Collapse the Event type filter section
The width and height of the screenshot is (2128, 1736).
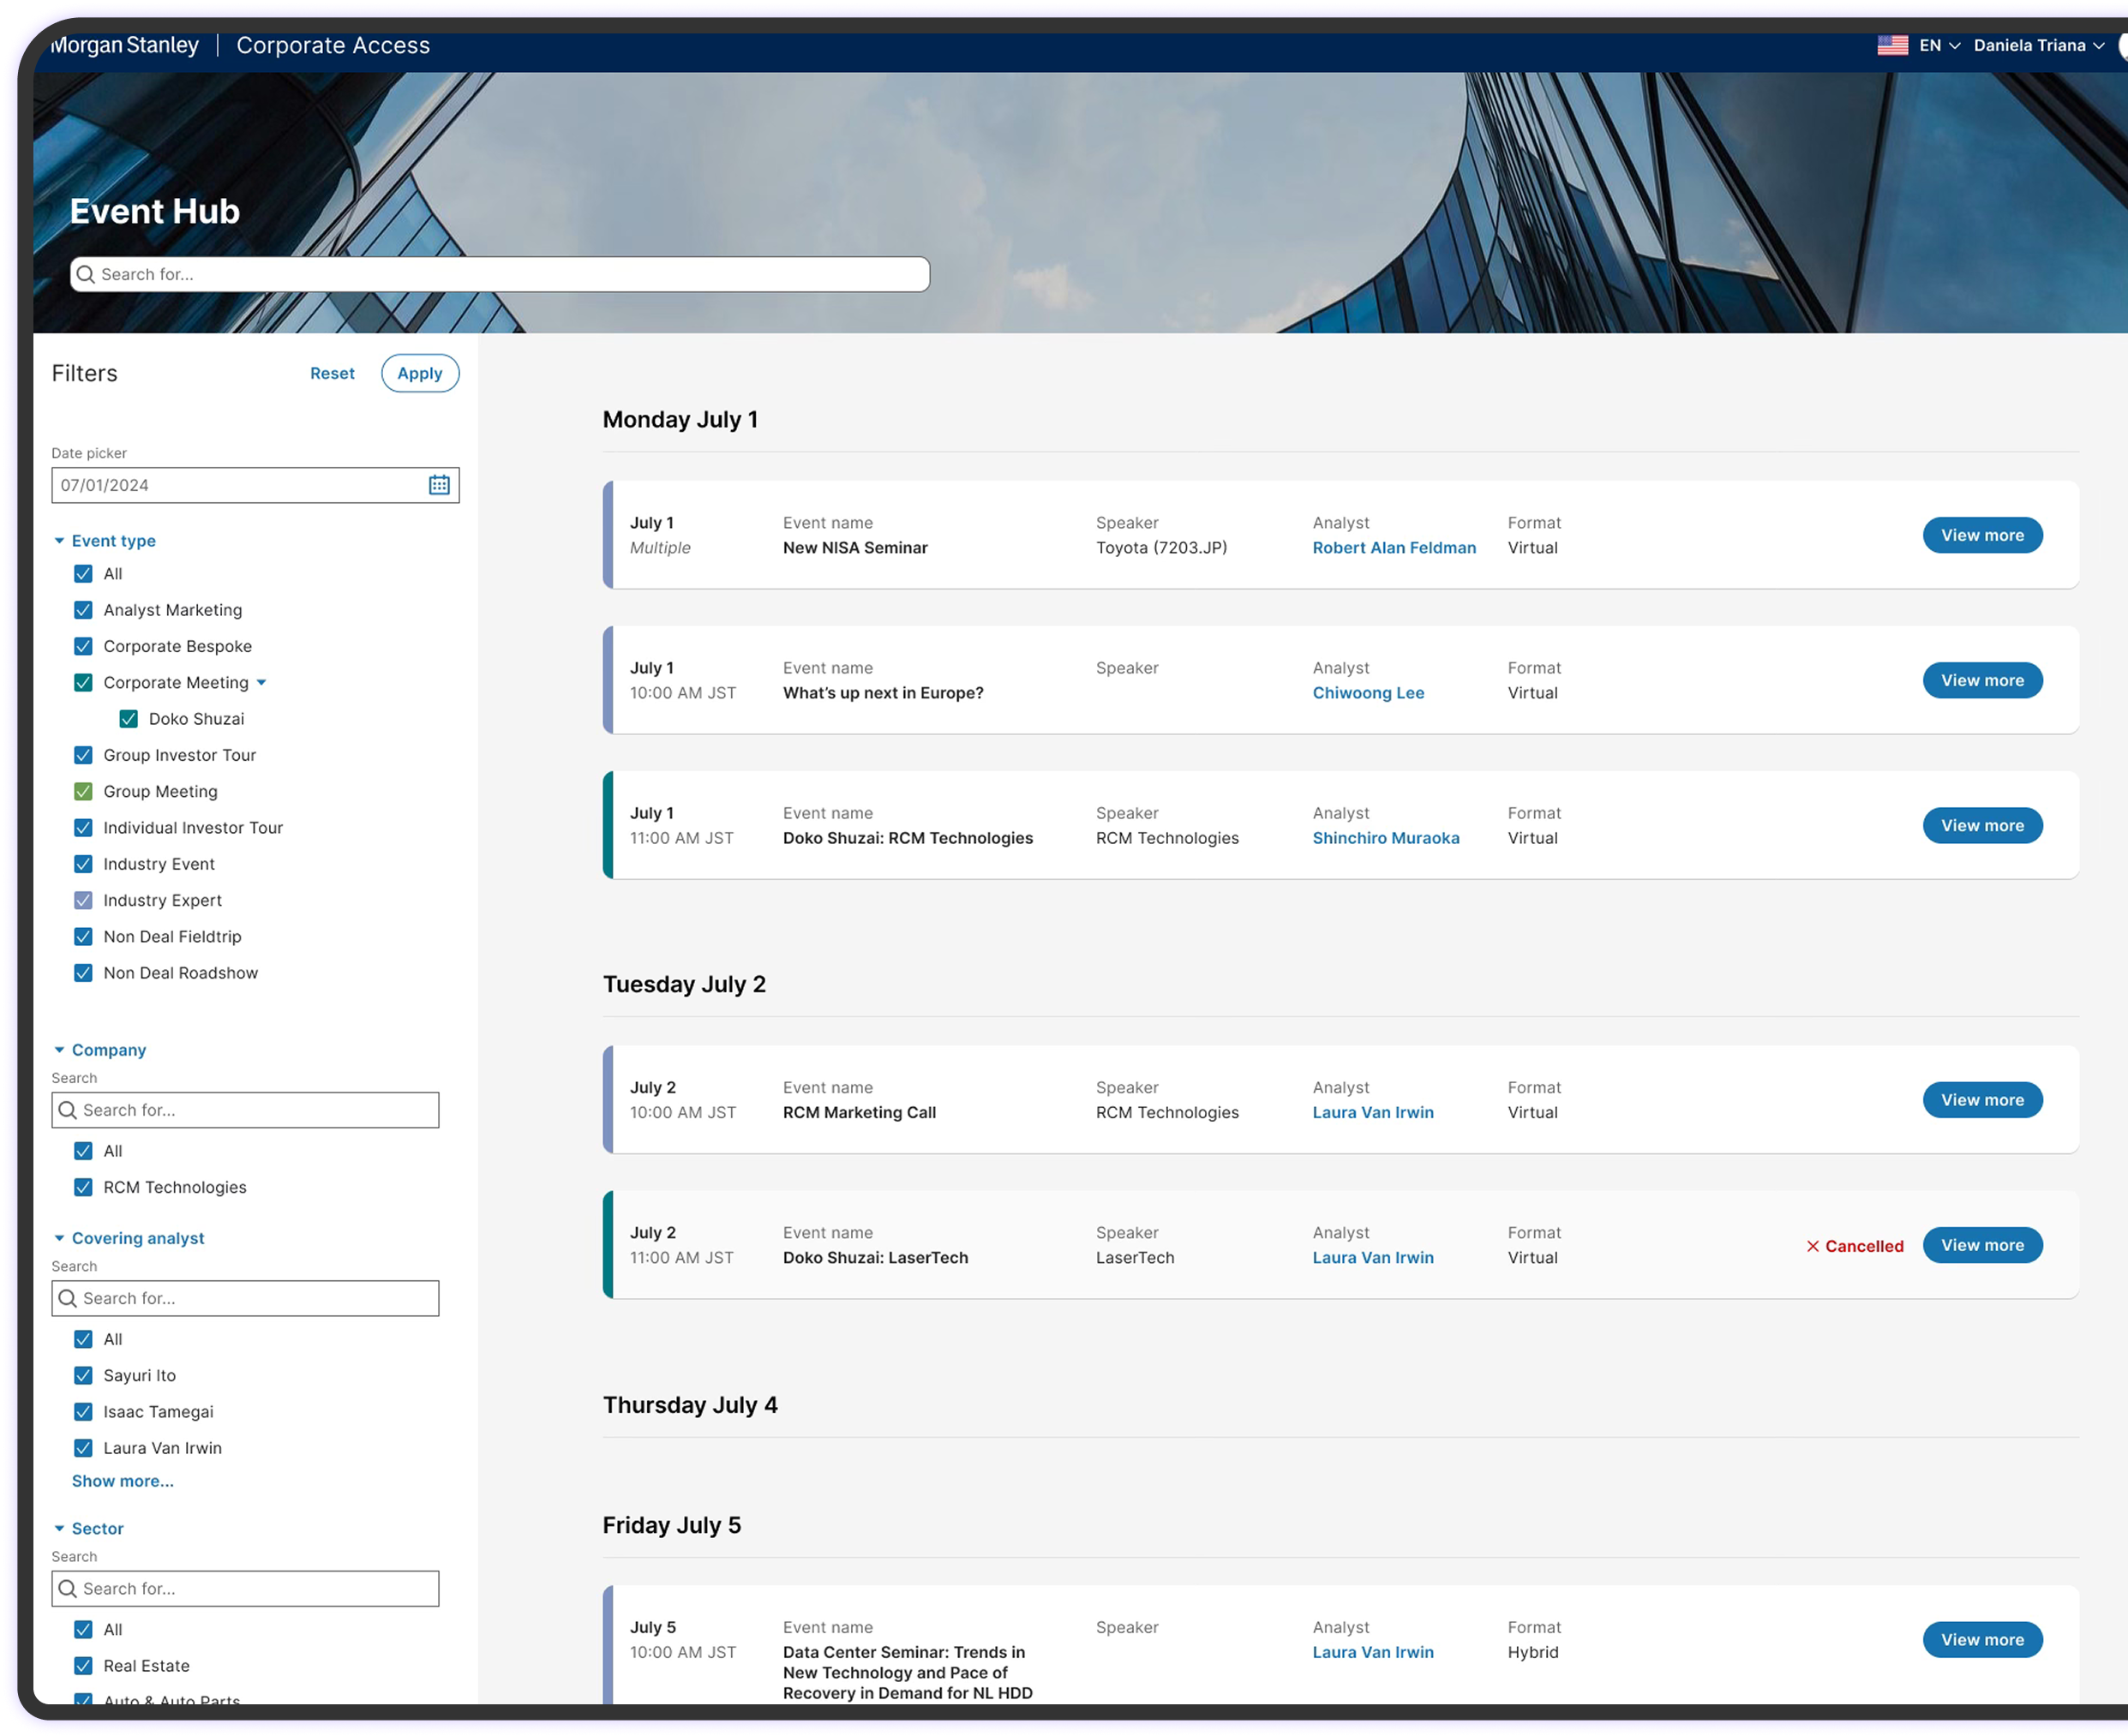pyautogui.click(x=59, y=541)
